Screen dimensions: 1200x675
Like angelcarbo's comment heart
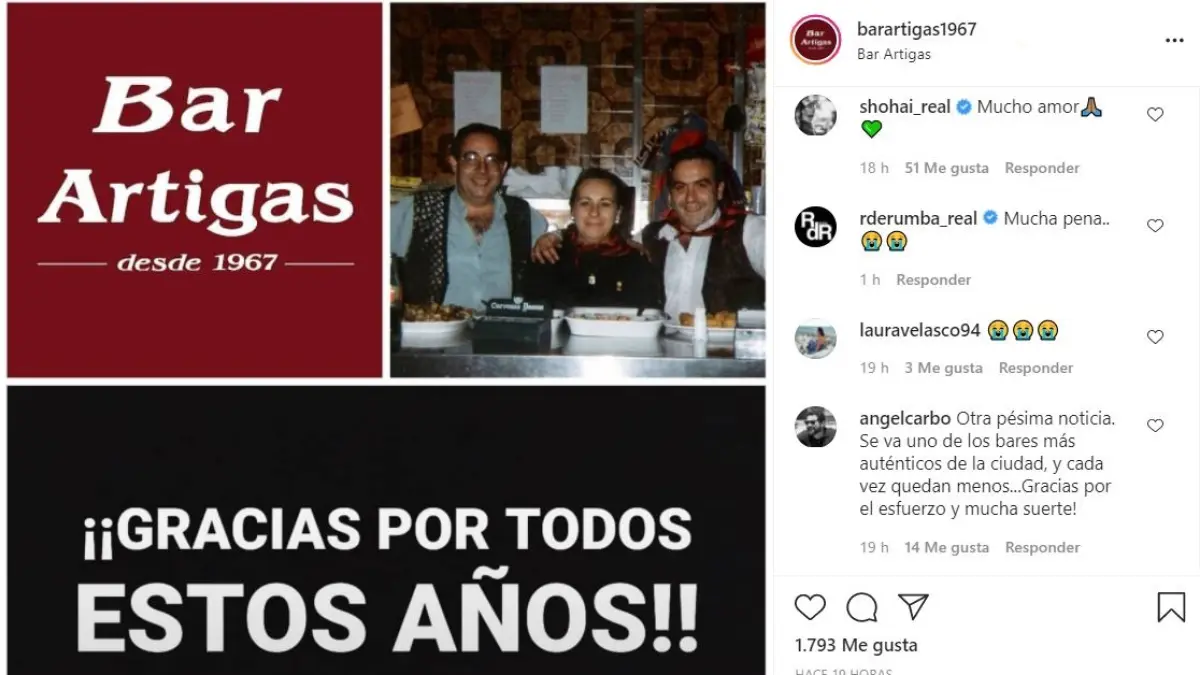point(1155,425)
